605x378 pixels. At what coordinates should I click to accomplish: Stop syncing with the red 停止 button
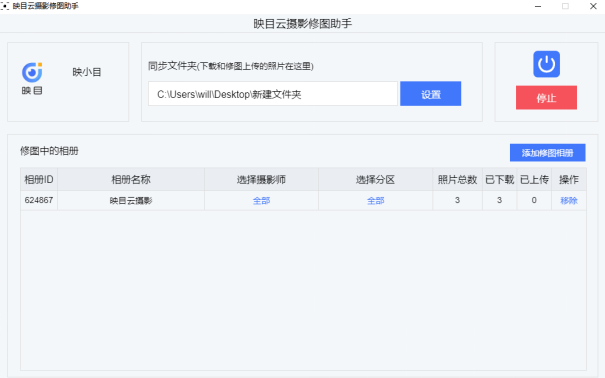(x=546, y=98)
